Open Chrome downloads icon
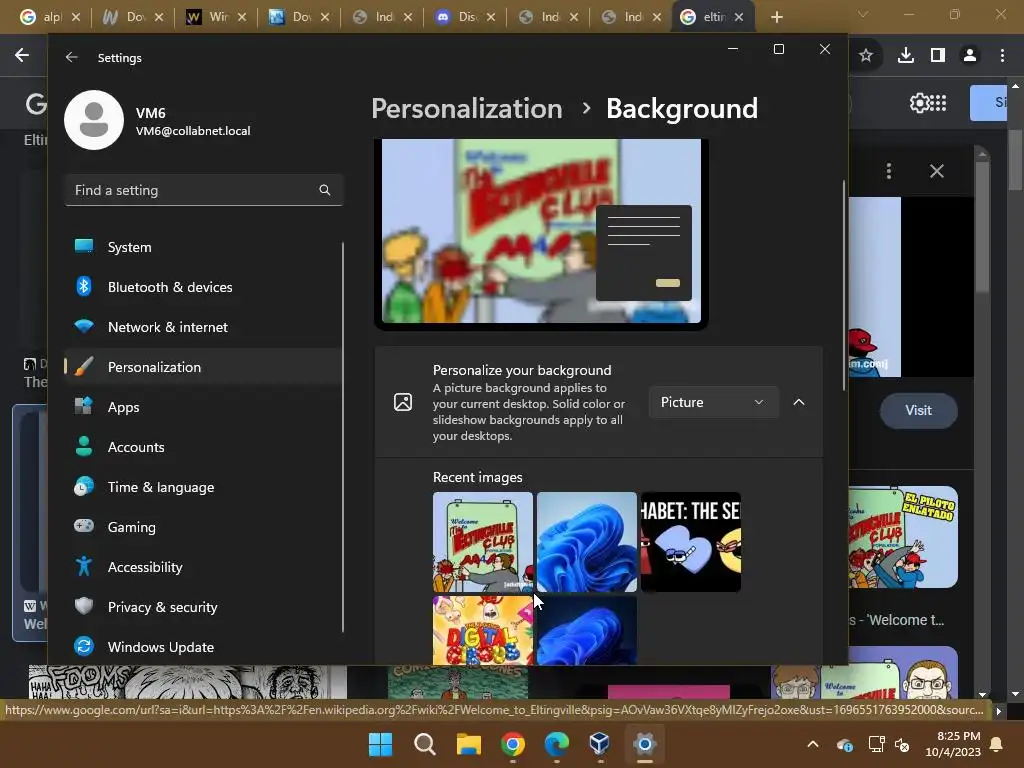The image size is (1024, 768). [906, 56]
